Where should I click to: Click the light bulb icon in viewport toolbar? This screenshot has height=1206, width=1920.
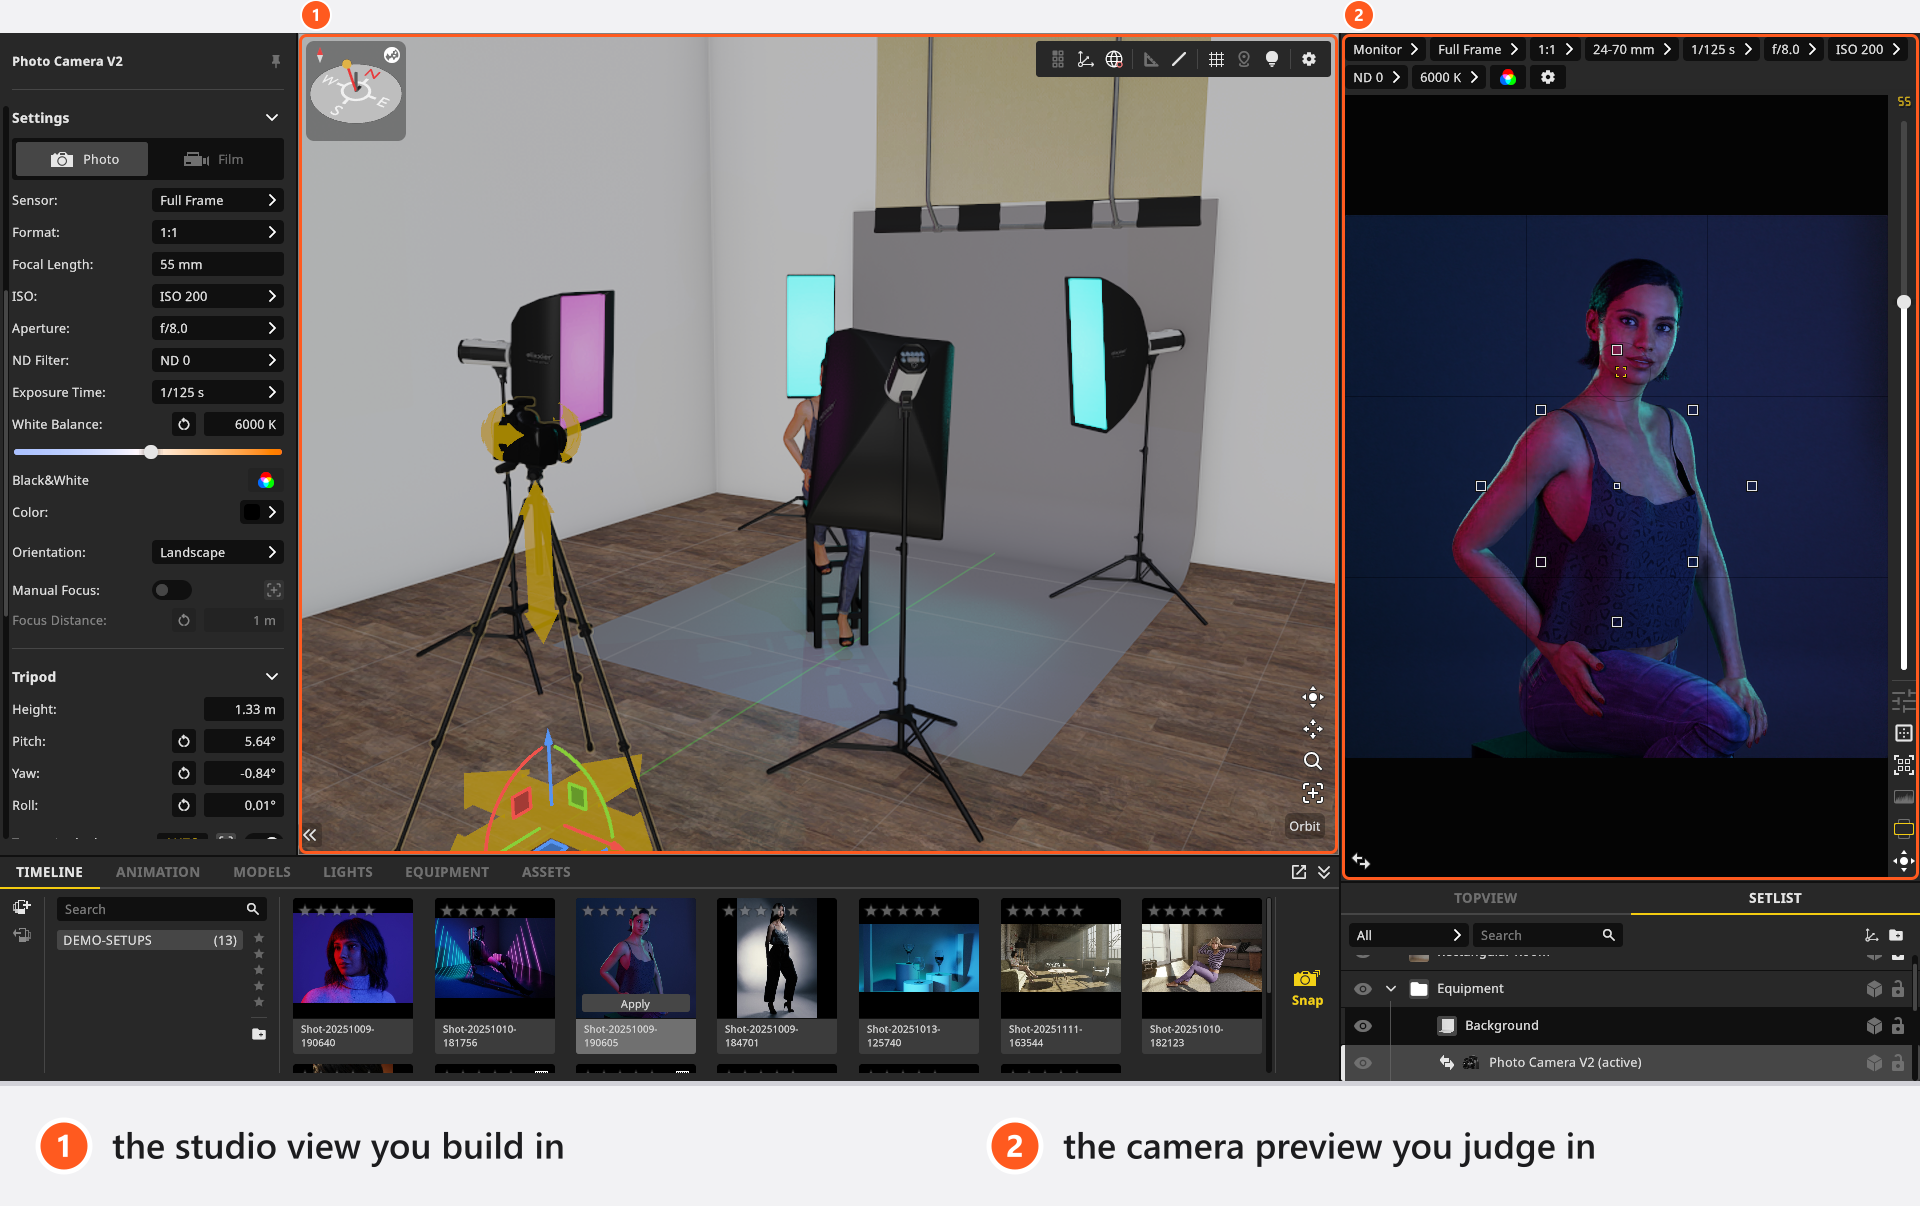(1272, 59)
